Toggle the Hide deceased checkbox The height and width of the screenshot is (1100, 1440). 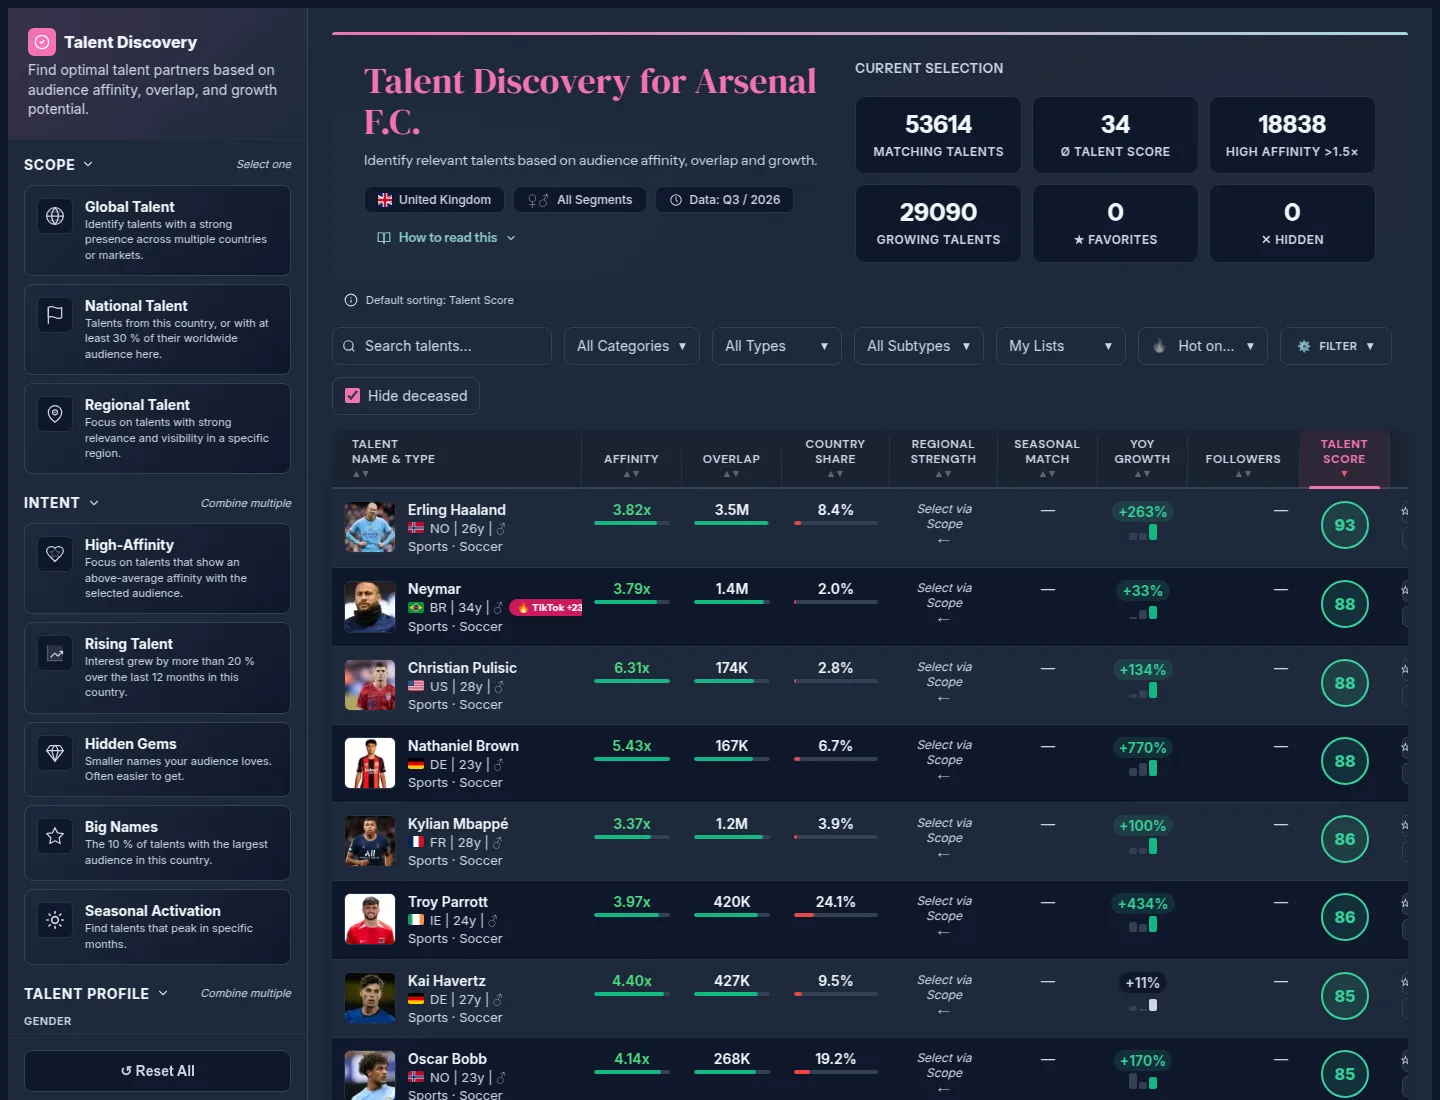[x=352, y=396]
